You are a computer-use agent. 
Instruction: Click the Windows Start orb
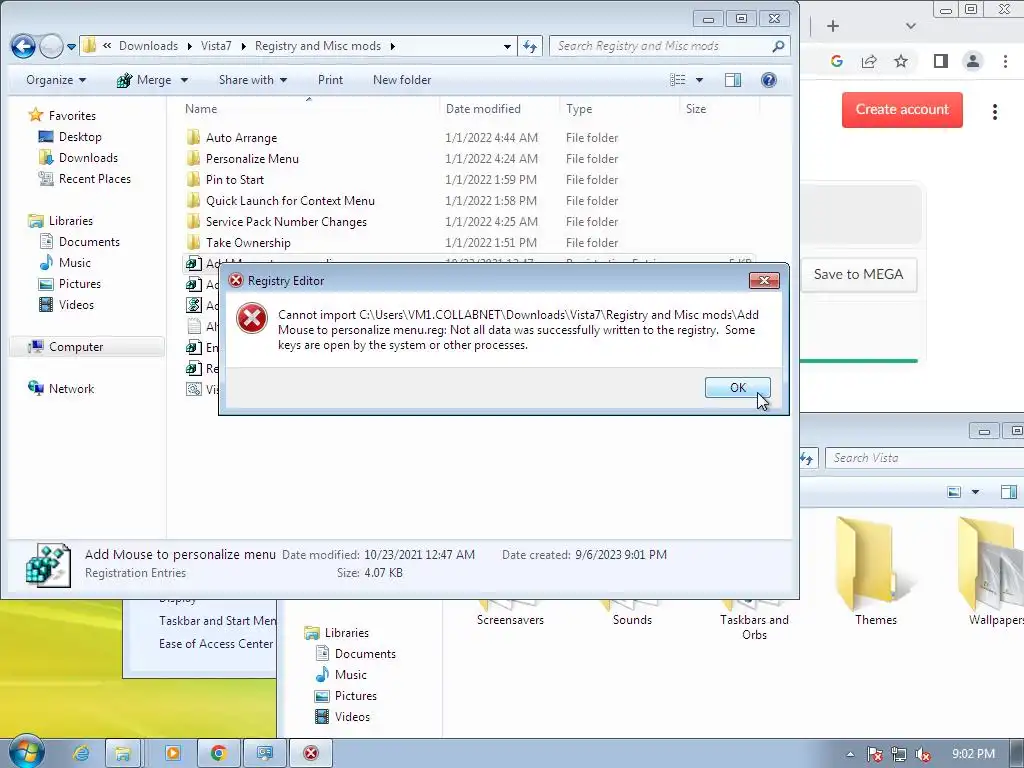click(x=25, y=752)
